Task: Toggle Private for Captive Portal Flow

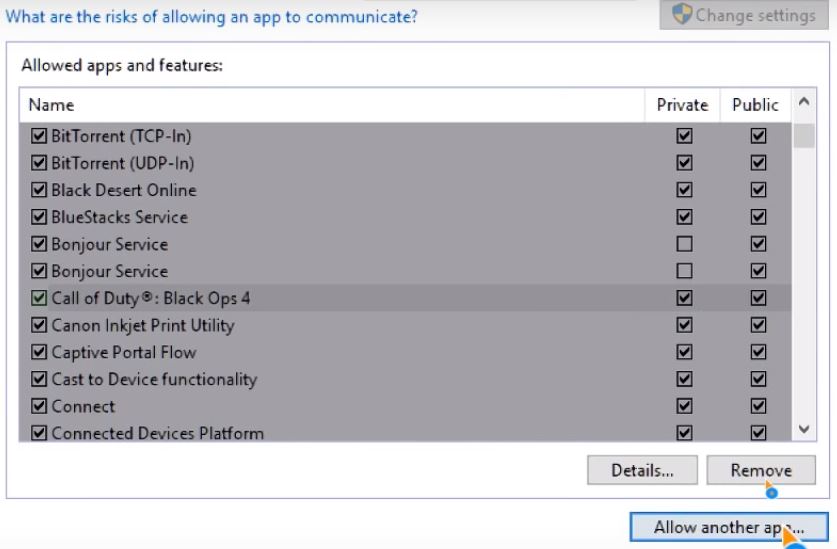Action: coord(684,352)
